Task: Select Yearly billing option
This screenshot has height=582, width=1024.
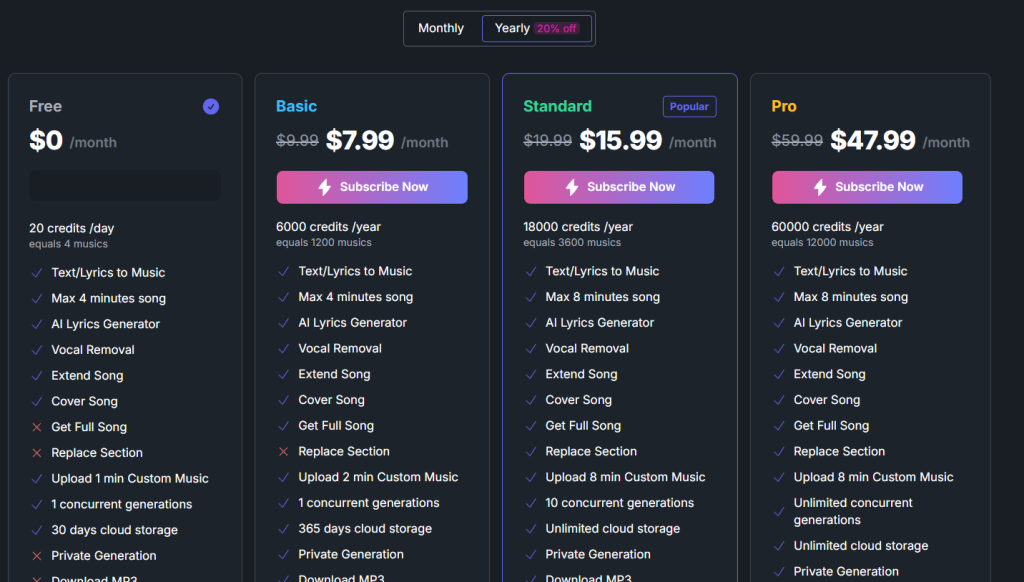Action: click(x=512, y=28)
